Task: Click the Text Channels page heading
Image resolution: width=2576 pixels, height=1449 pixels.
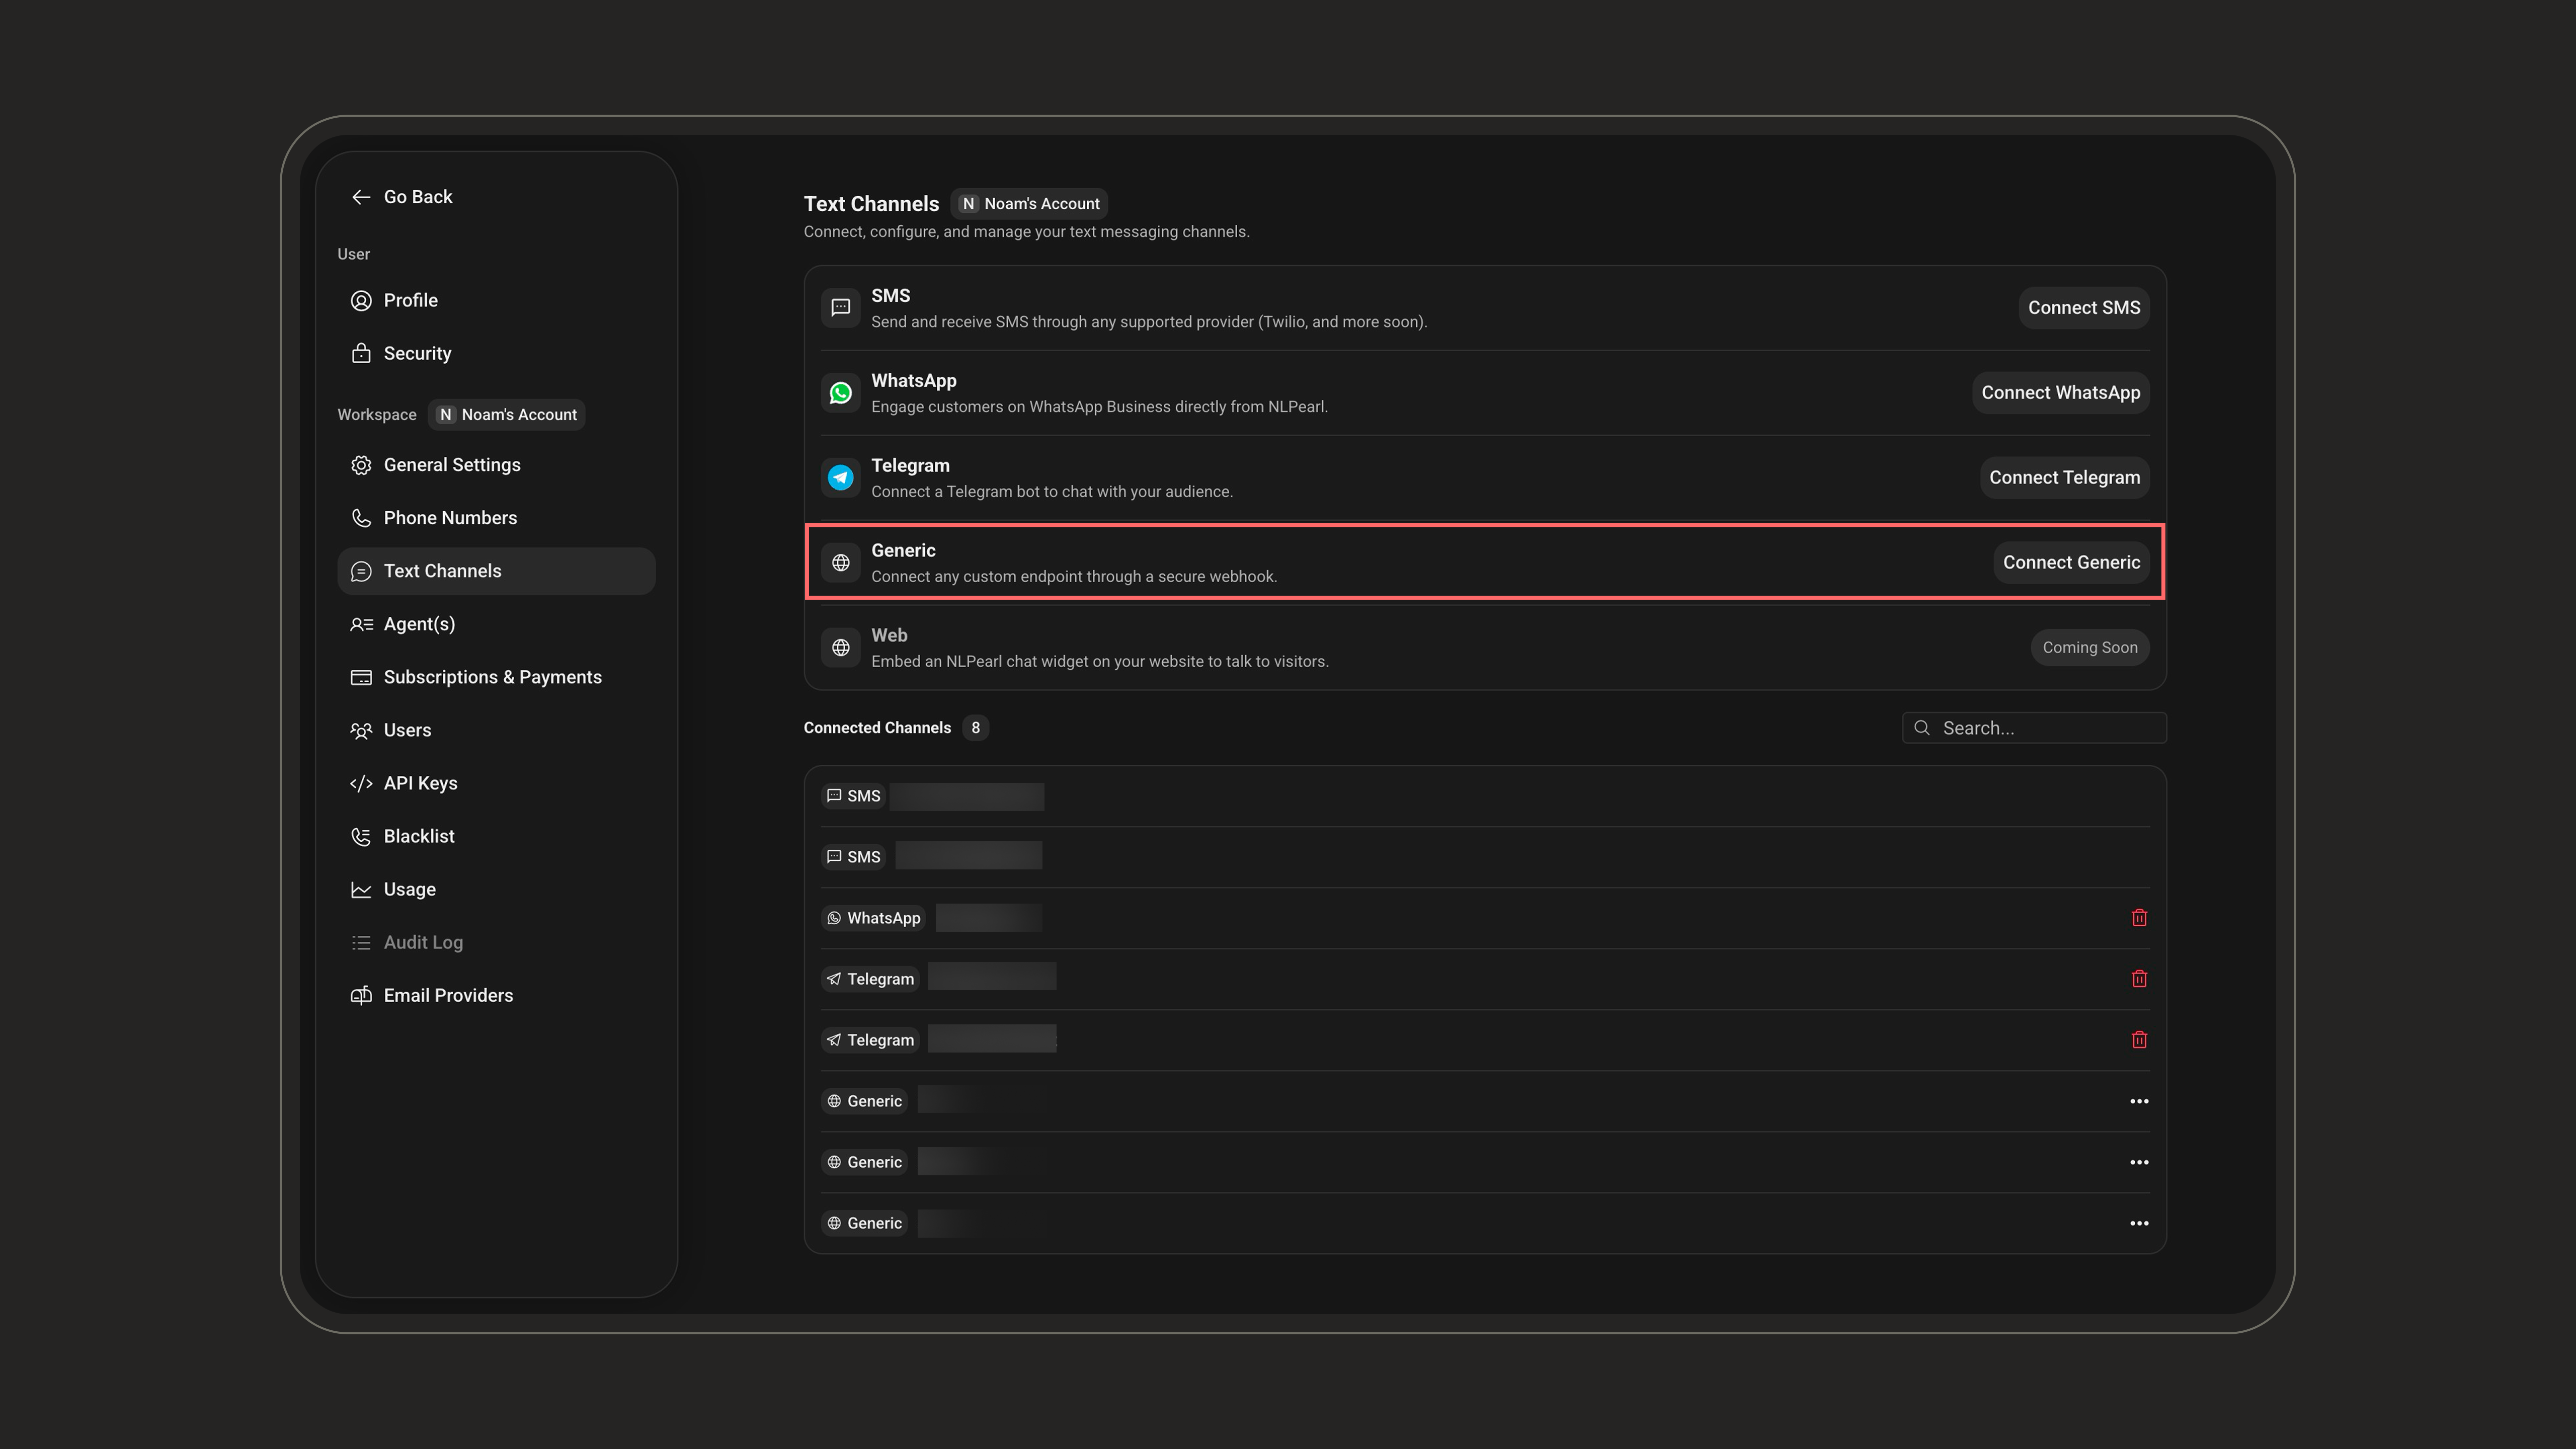Action: (871, 204)
